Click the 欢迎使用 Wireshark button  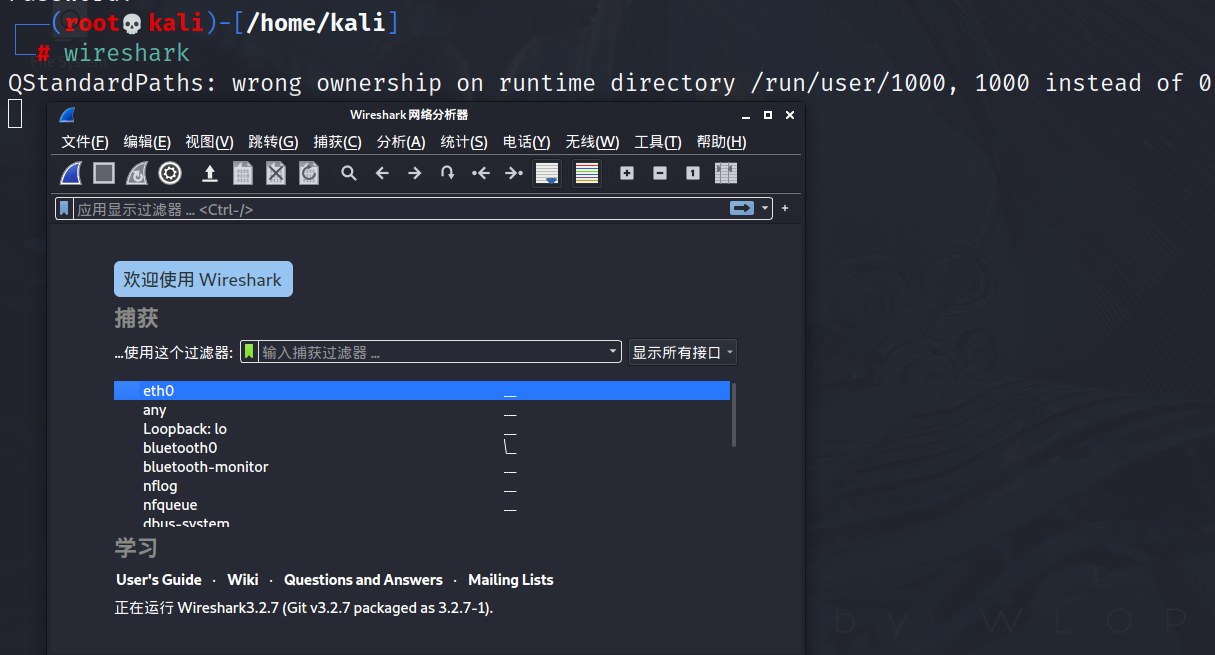[203, 280]
